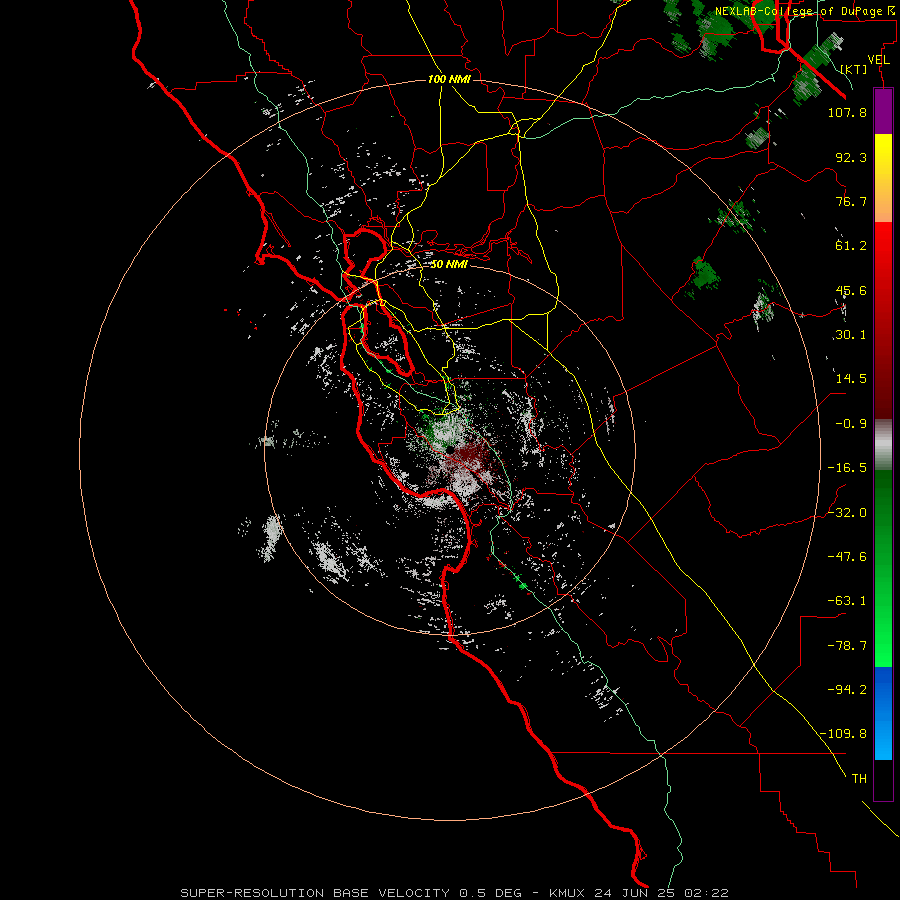This screenshot has height=900, width=900.
Task: Click the 45.6 legend value
Action: [851, 290]
